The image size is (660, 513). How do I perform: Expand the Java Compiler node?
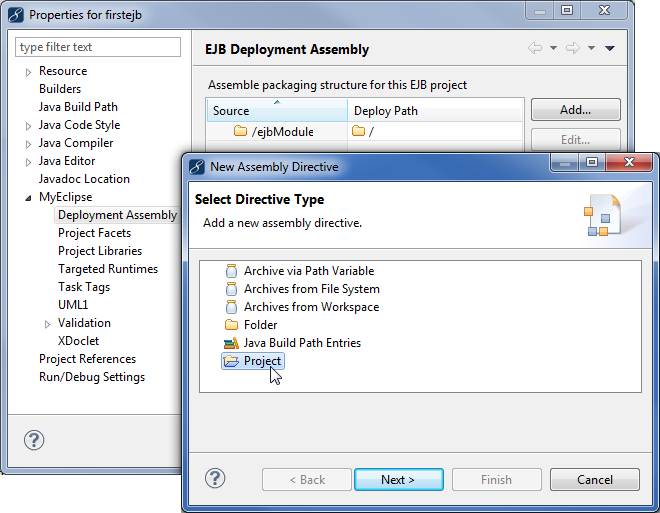click(x=28, y=144)
